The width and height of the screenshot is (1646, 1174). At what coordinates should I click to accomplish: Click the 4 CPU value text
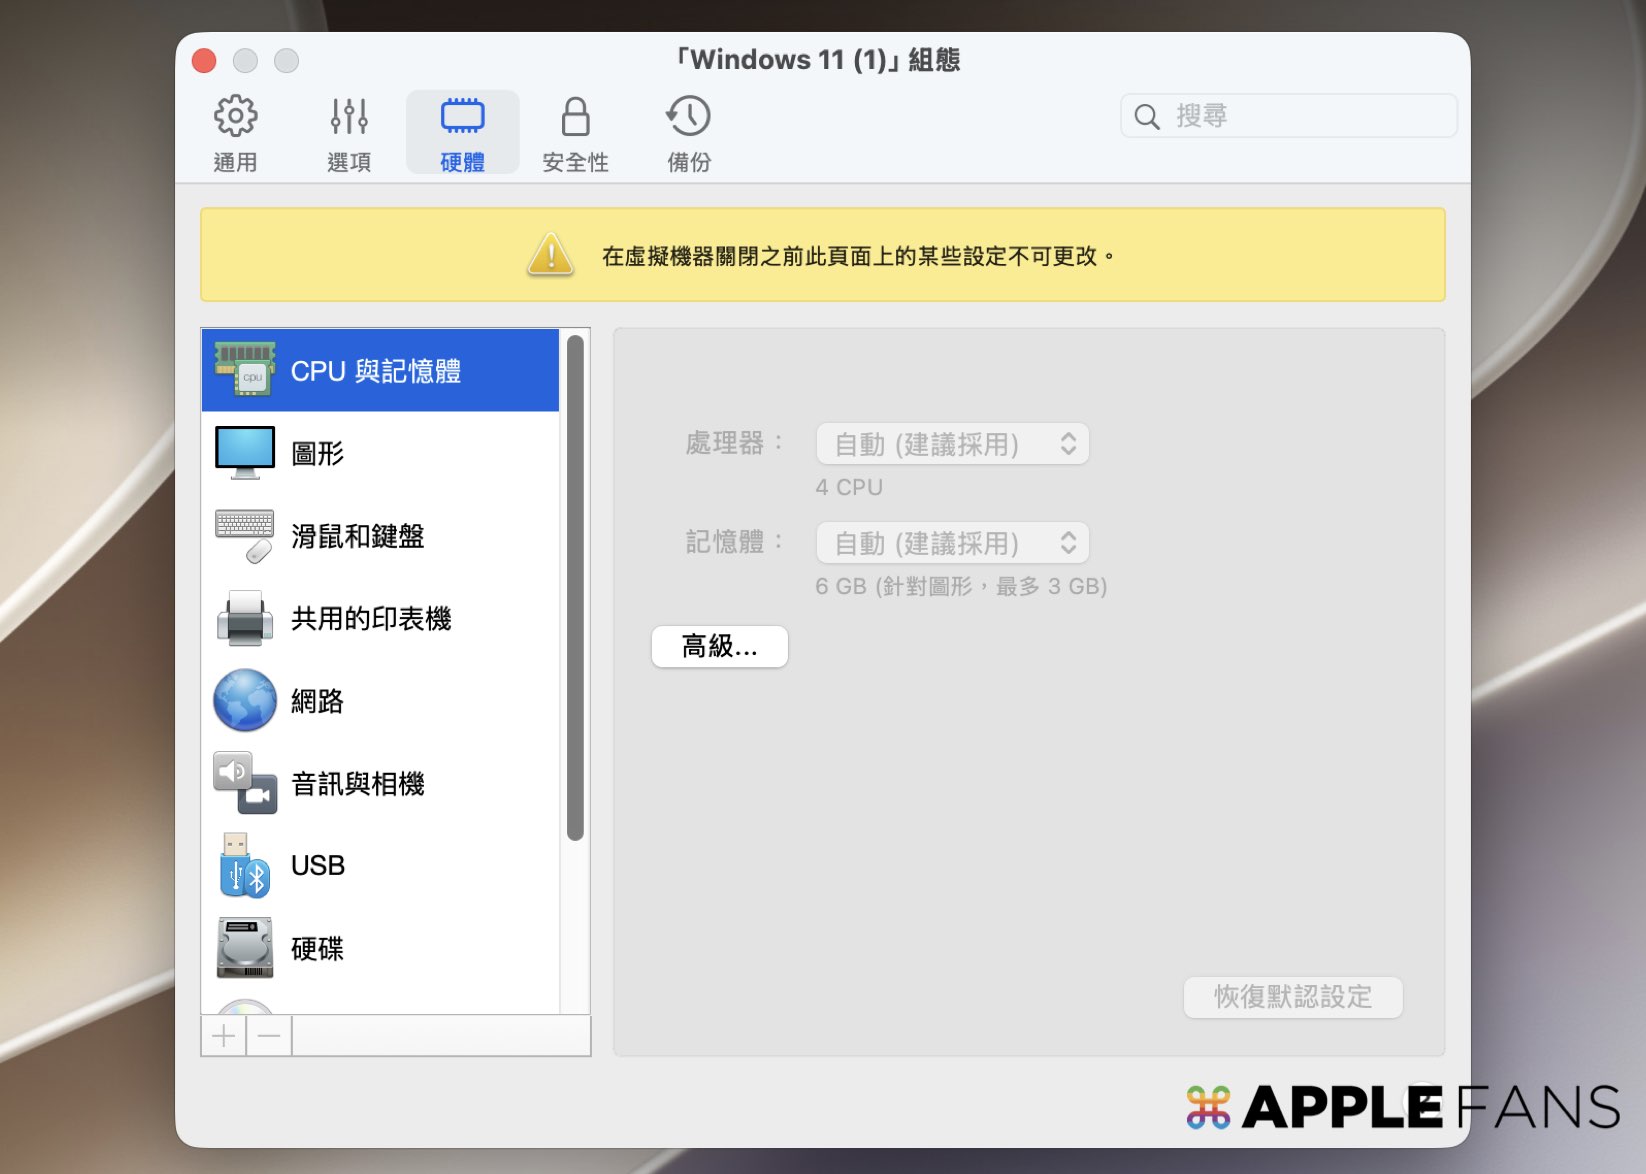coord(849,487)
